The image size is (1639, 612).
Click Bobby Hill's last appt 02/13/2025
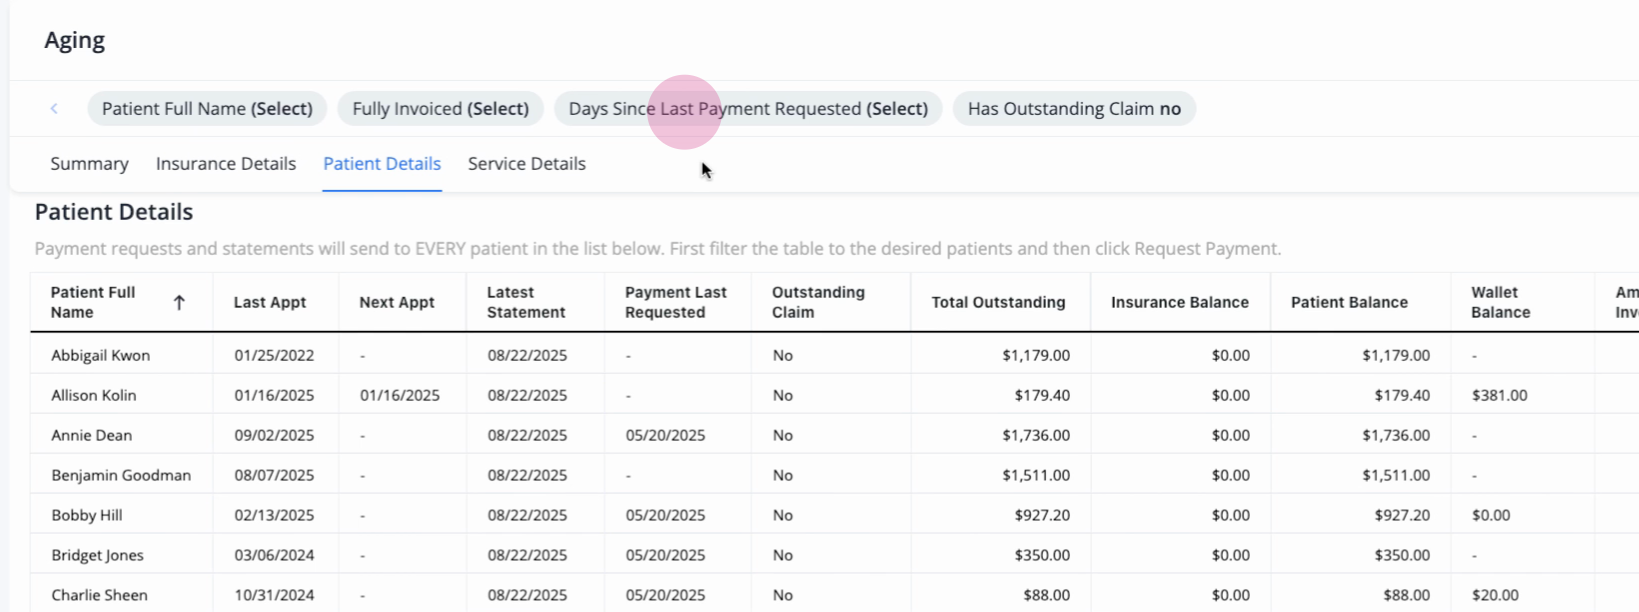pos(274,515)
